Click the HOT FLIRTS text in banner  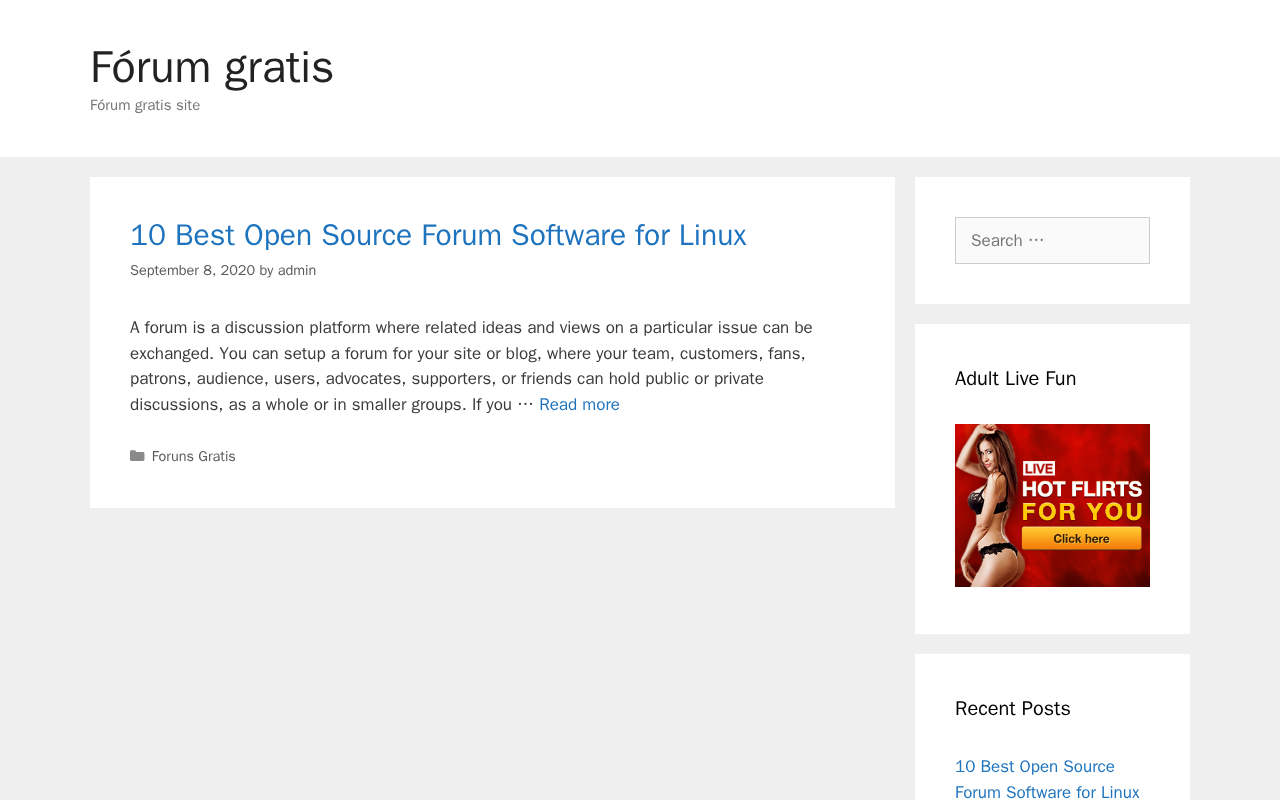click(x=1082, y=488)
